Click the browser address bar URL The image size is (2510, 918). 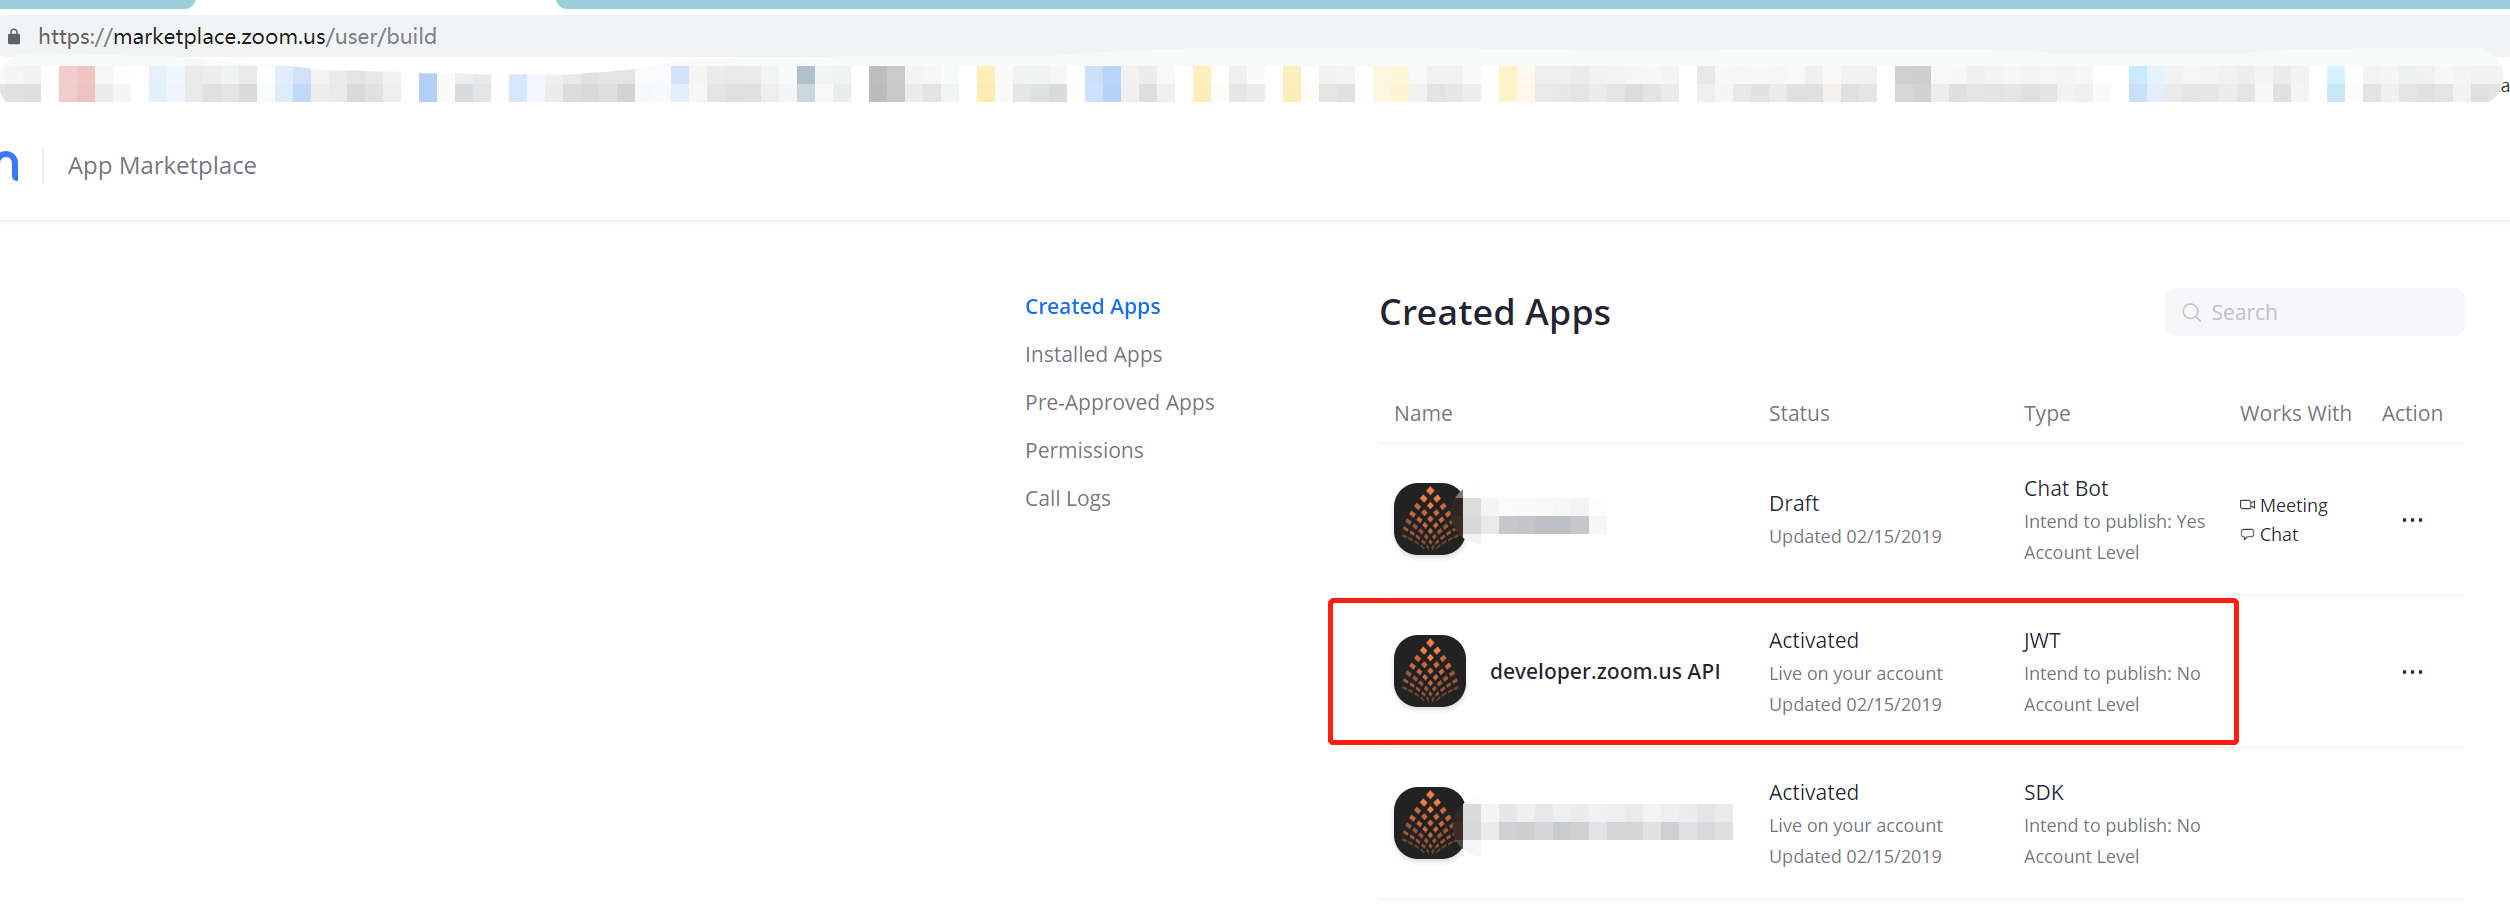click(x=237, y=37)
